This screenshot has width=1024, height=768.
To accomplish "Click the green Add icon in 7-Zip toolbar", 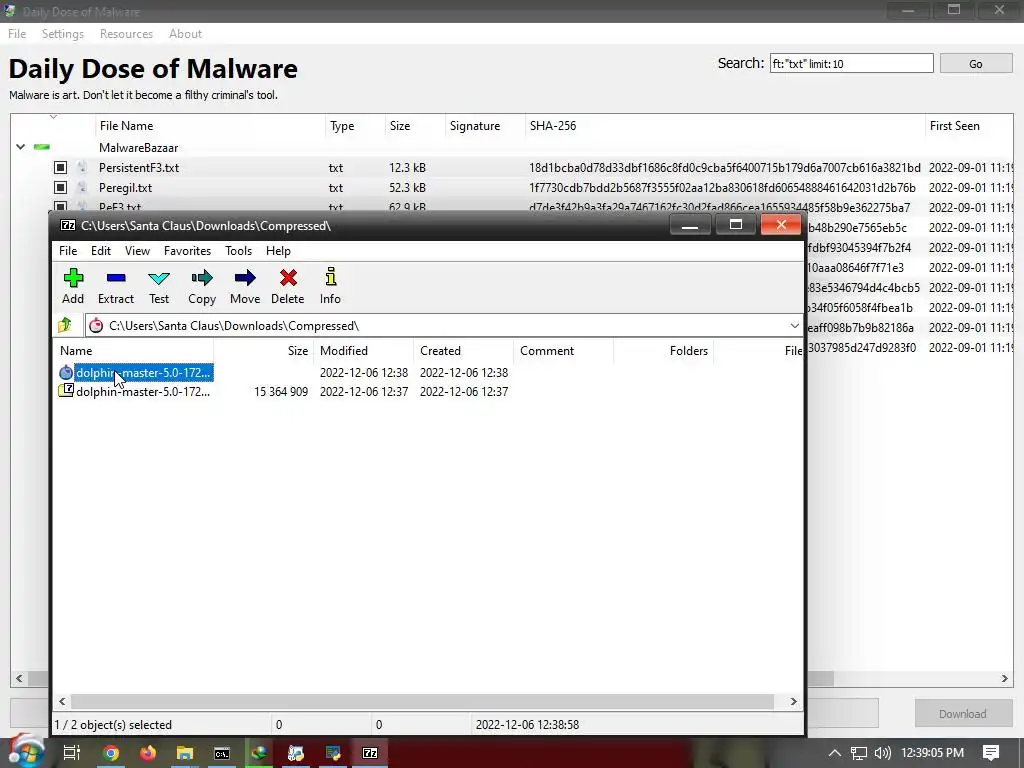I will point(73,278).
